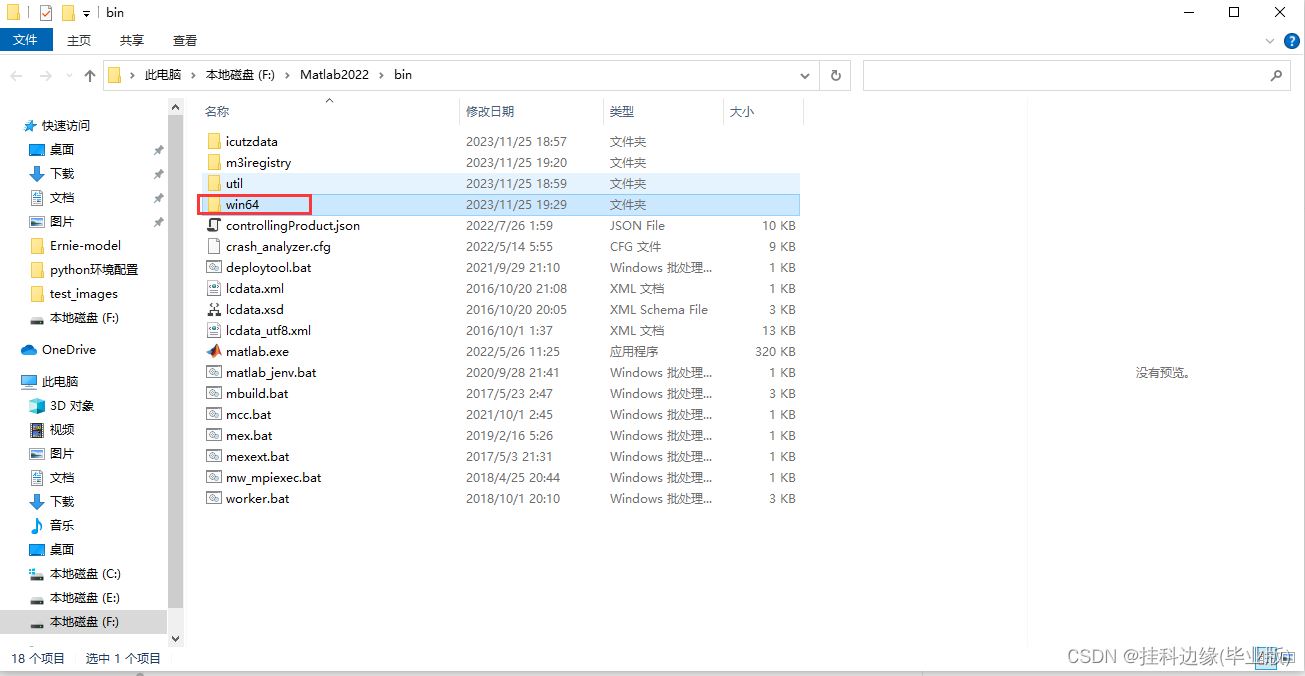Open the address bar history dropdown
The height and width of the screenshot is (676, 1305).
coord(805,75)
